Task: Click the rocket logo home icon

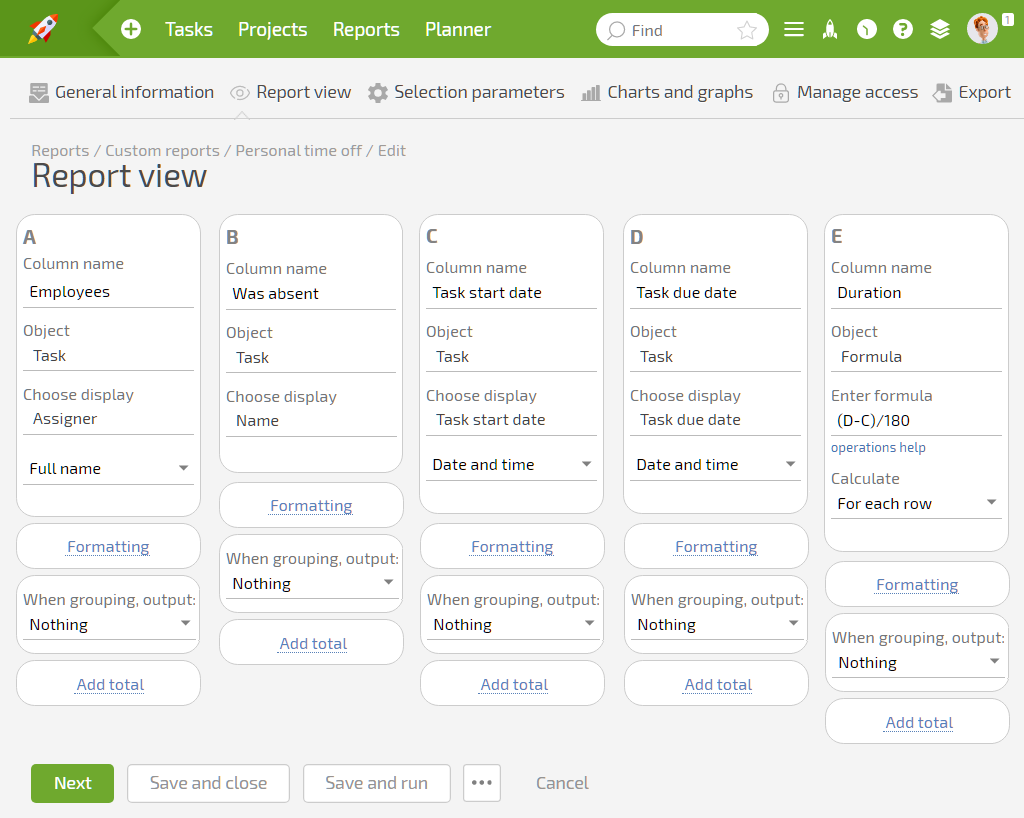Action: (43, 29)
